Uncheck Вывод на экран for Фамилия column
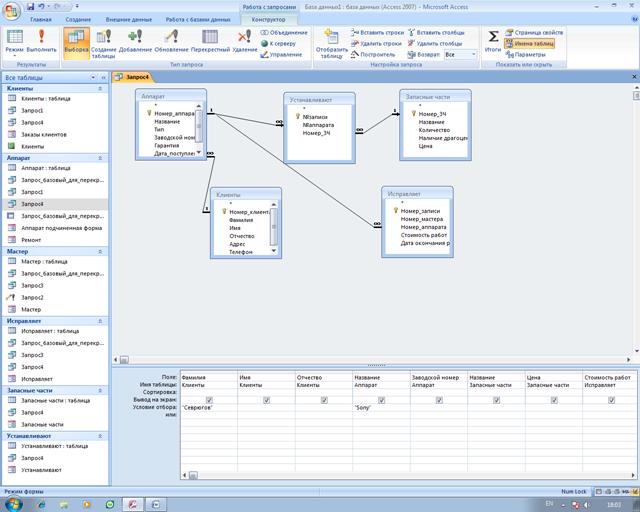The height and width of the screenshot is (512, 640). (x=209, y=400)
